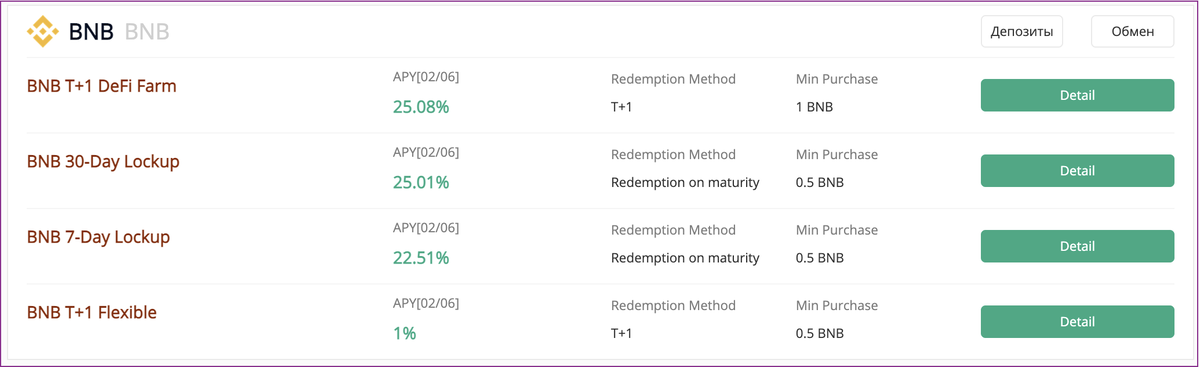
Task: Click the 25.01% APY value
Action: pos(421,182)
